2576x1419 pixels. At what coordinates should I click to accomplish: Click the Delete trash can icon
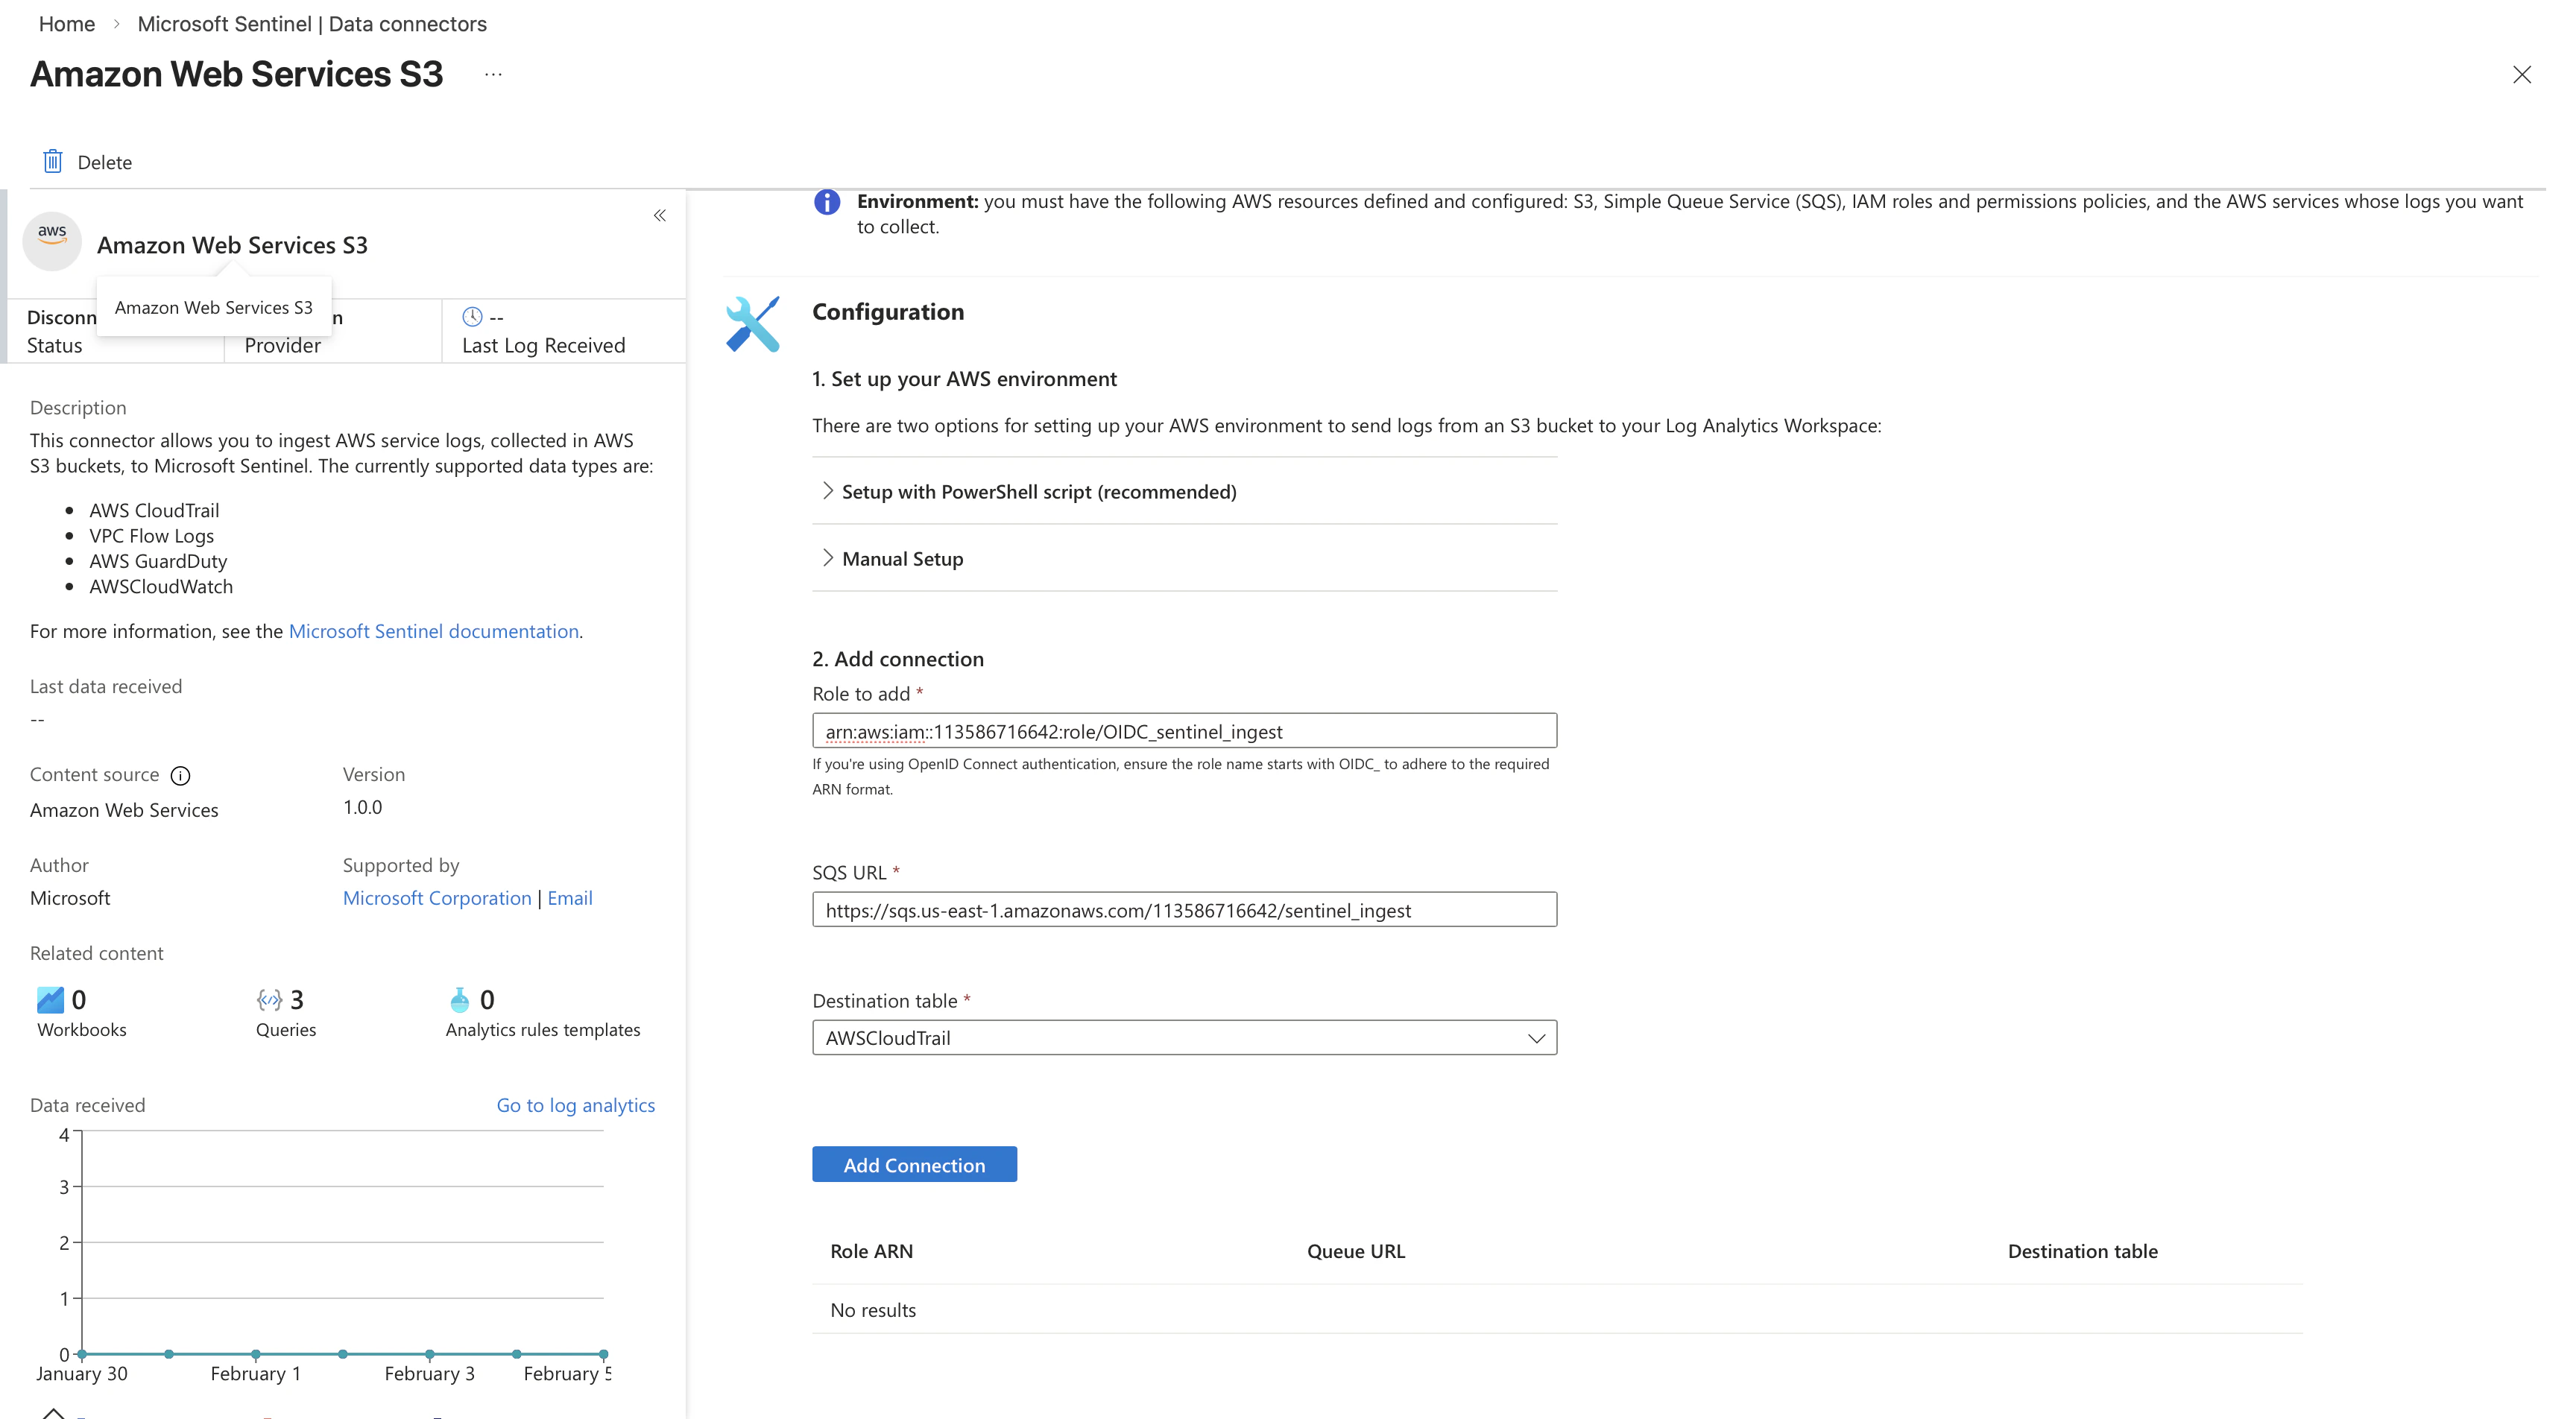coord(53,161)
